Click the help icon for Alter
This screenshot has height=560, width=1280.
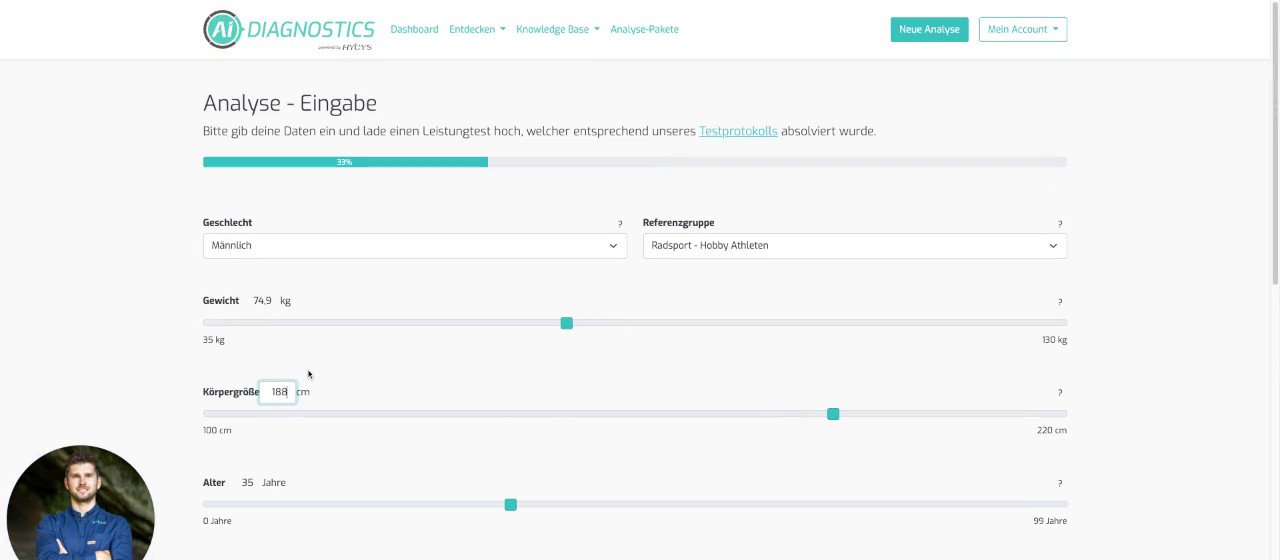(x=1060, y=484)
